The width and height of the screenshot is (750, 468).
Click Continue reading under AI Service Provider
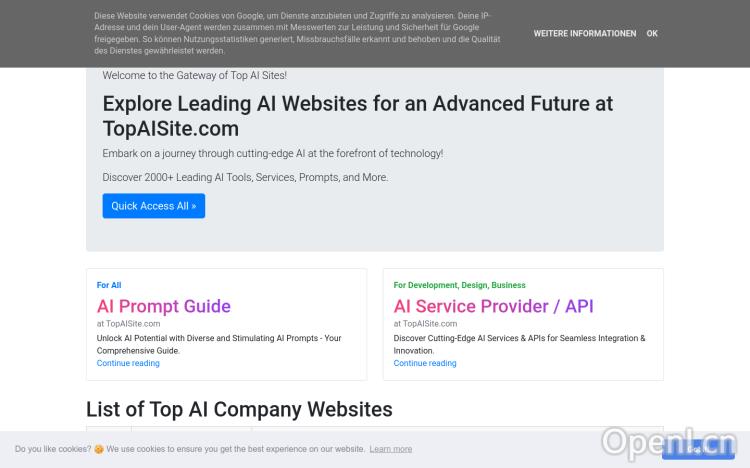[x=425, y=363]
